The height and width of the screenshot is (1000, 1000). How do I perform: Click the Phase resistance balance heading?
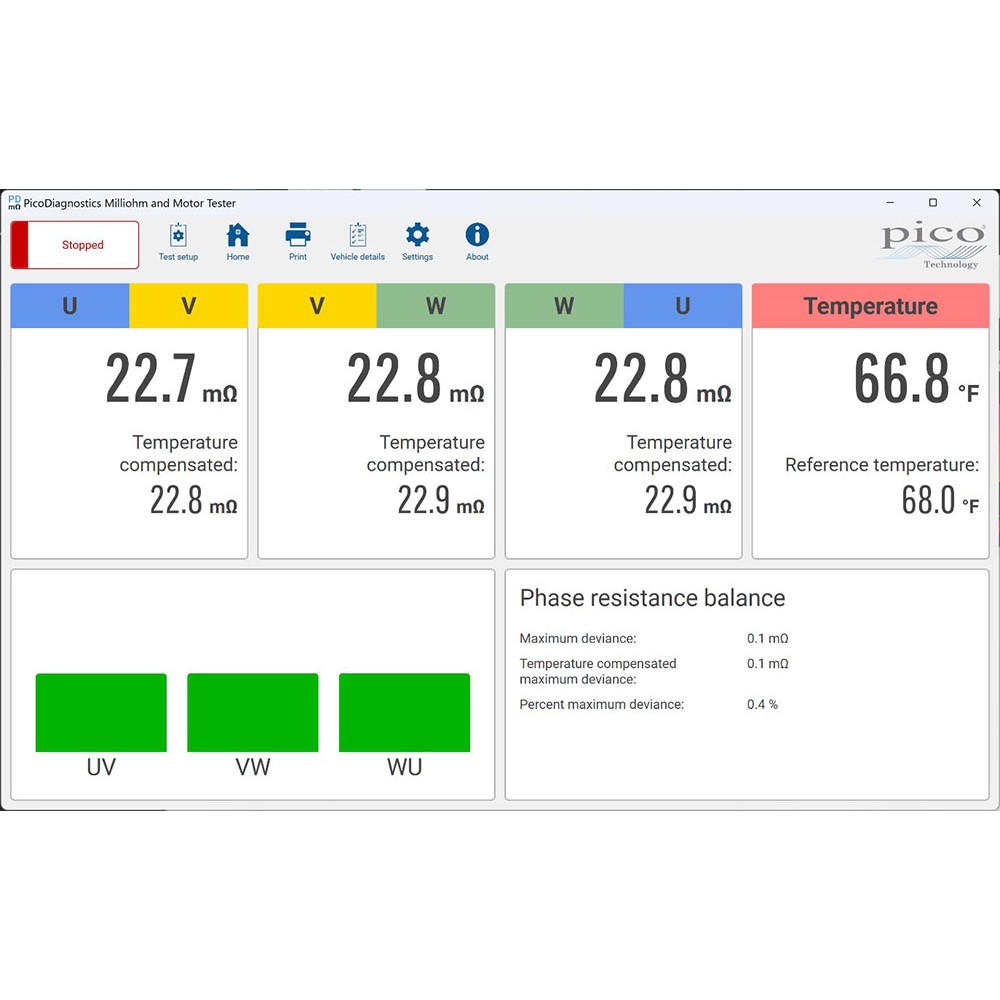click(652, 598)
